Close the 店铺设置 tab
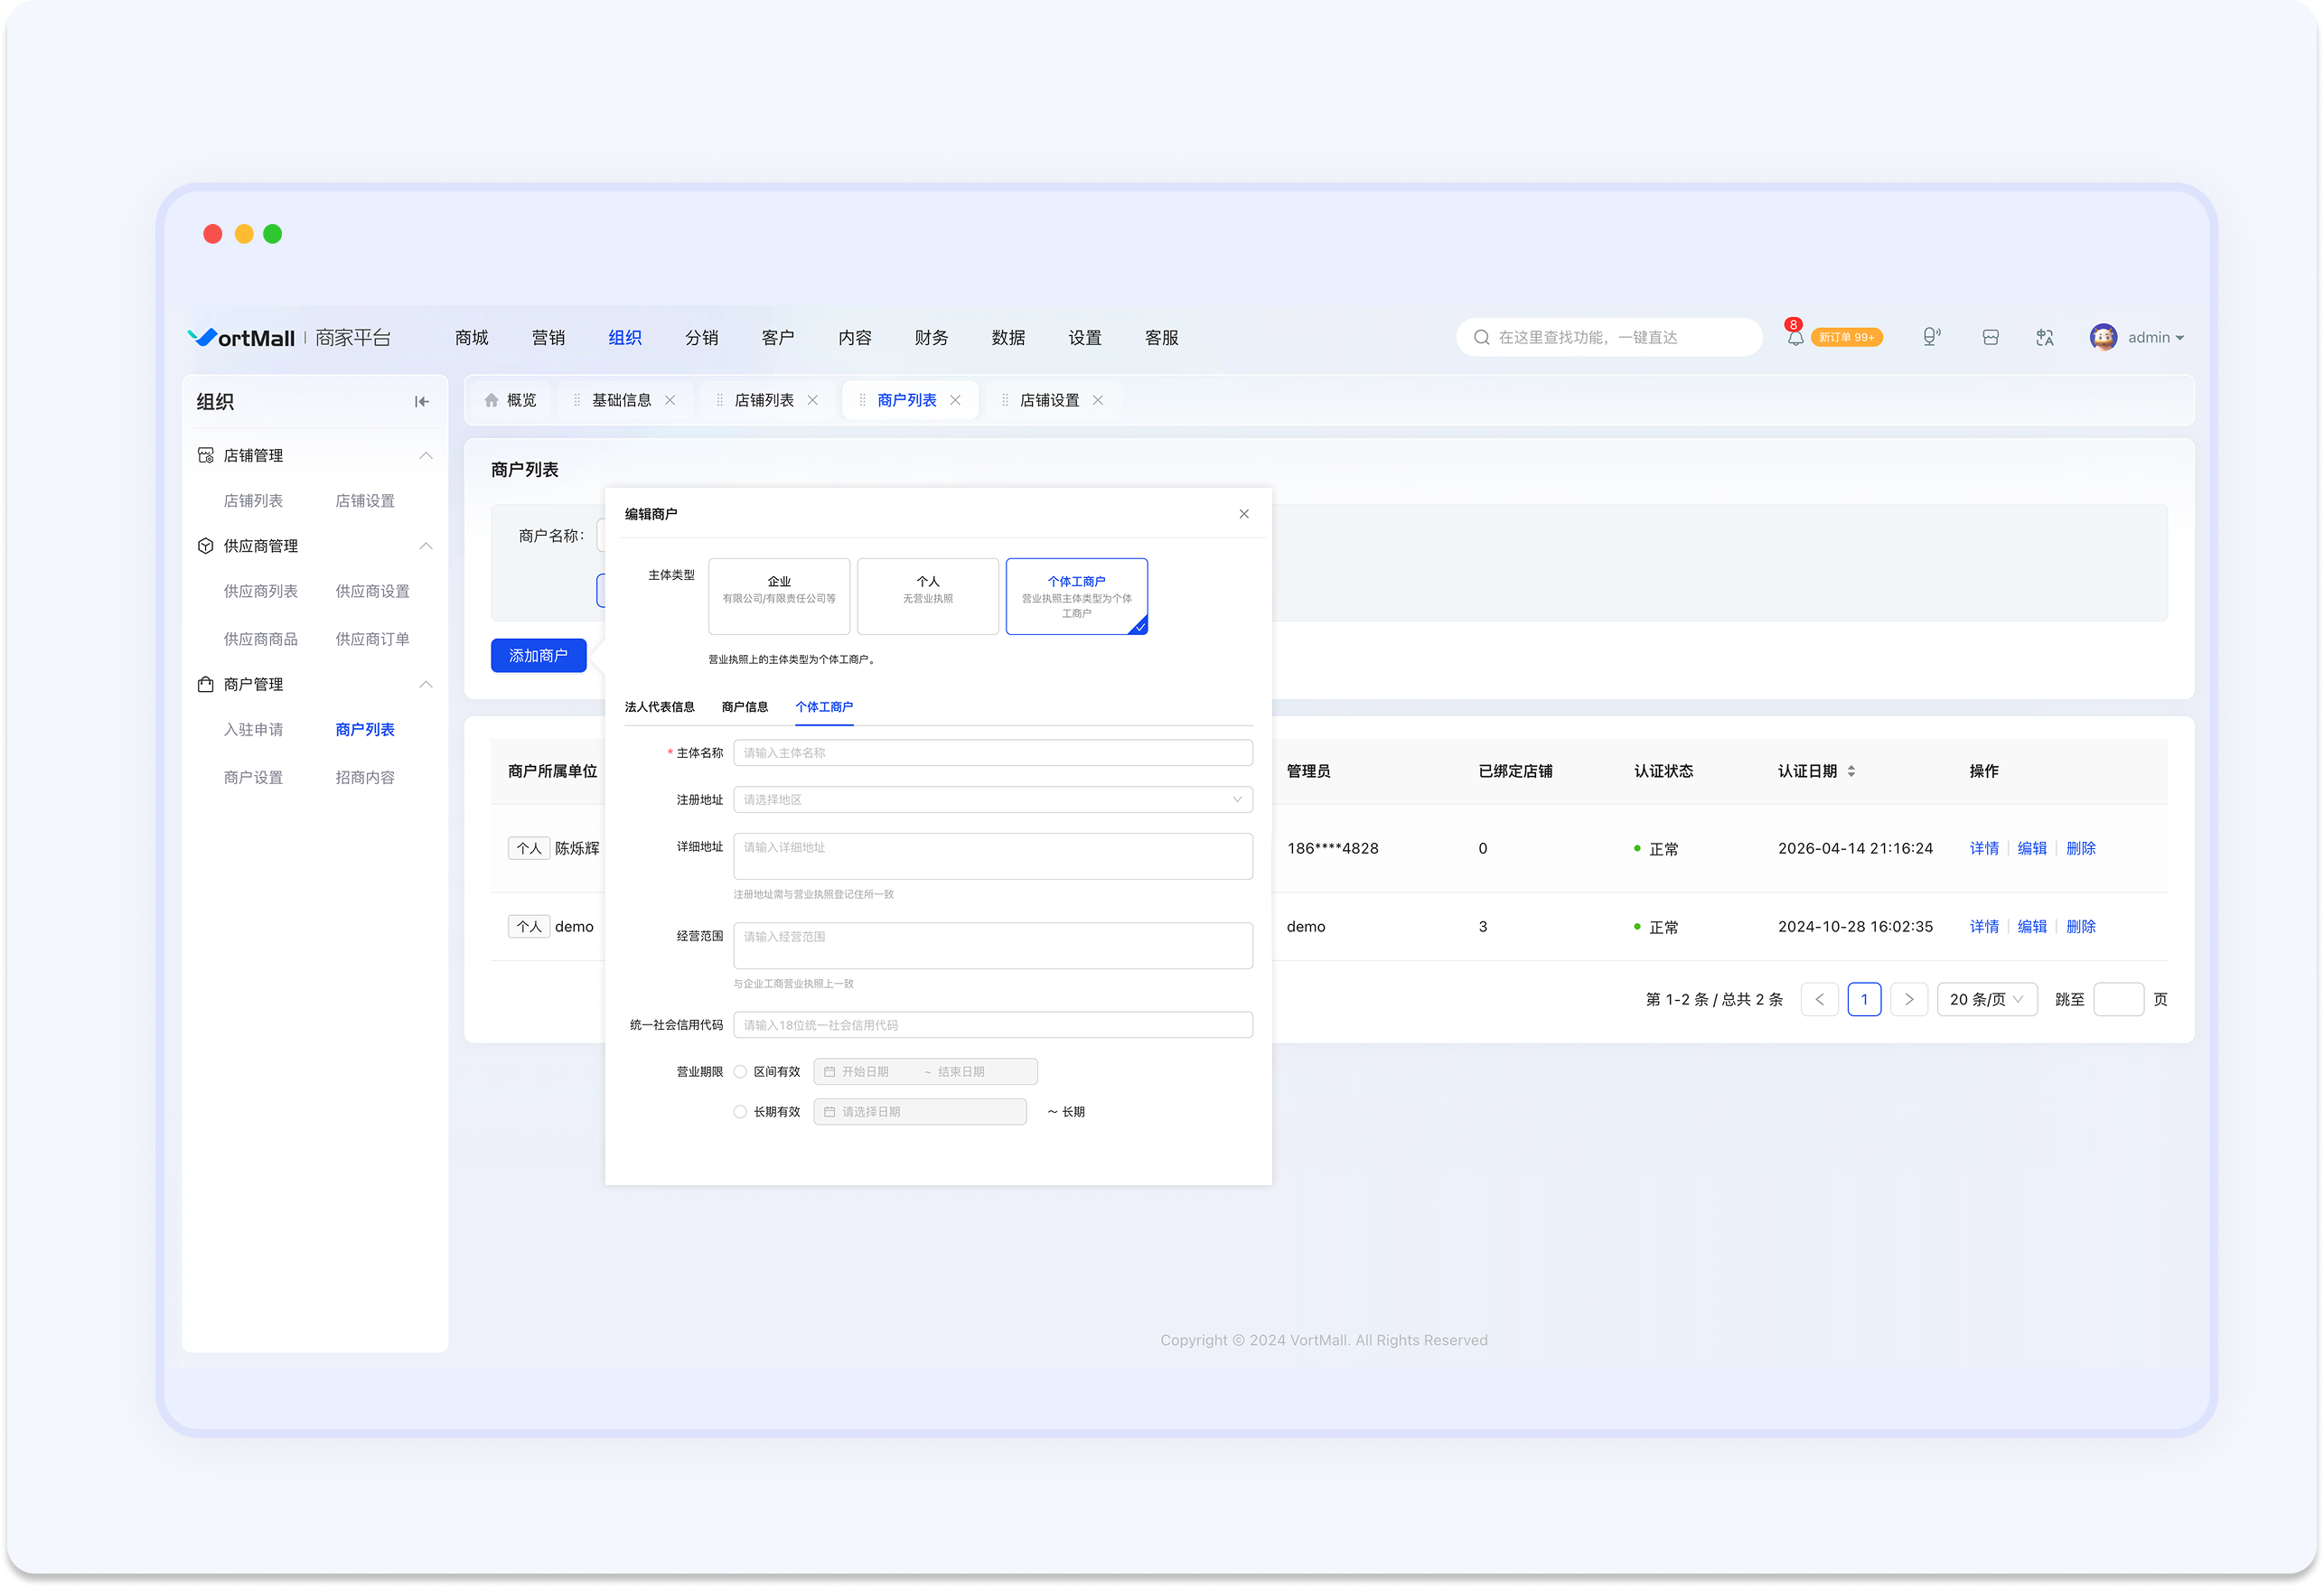The height and width of the screenshot is (1588, 2324). (1098, 400)
